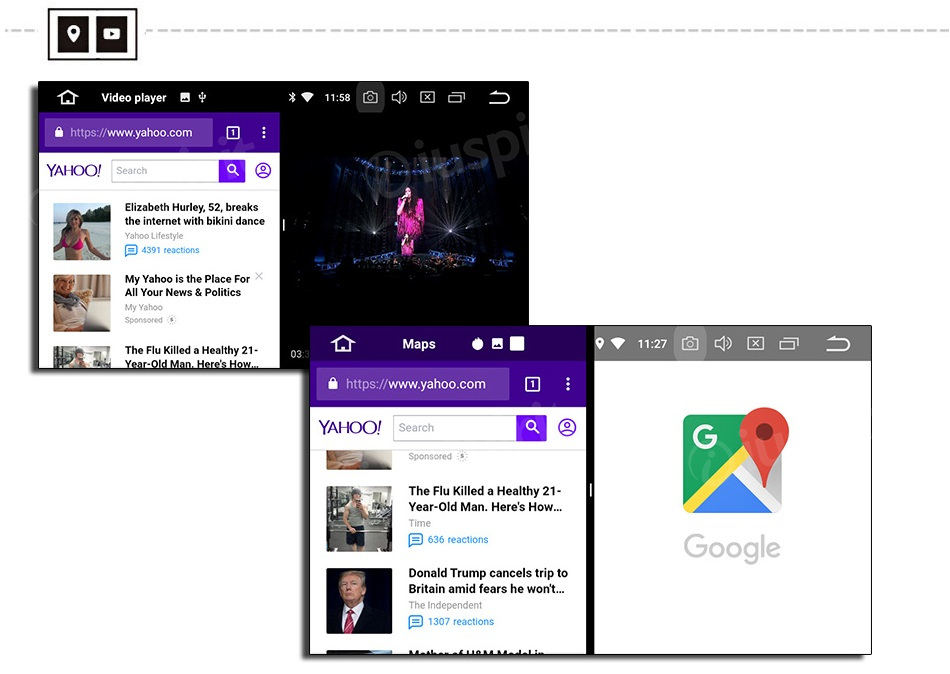This screenshot has width=950, height=674.
Task: Click the URL address bar in front browser
Action: [414, 384]
